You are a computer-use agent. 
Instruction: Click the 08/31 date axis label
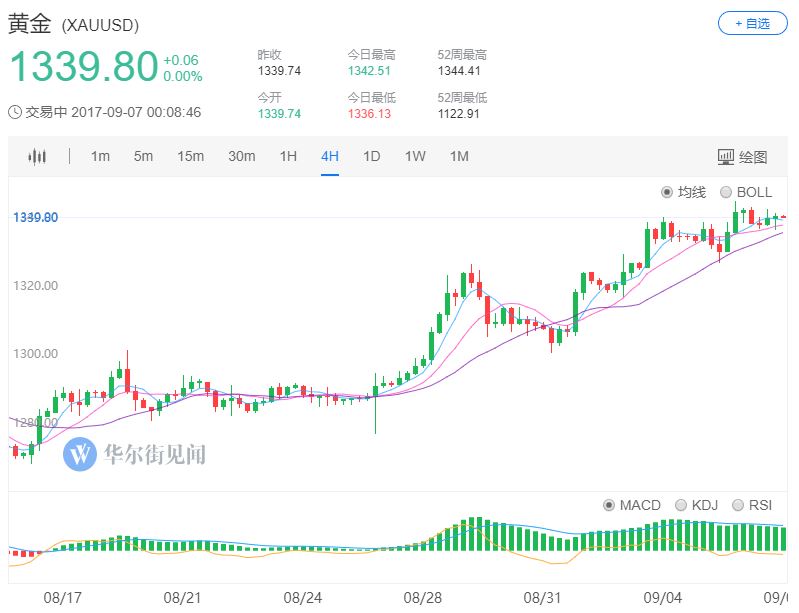[542, 597]
